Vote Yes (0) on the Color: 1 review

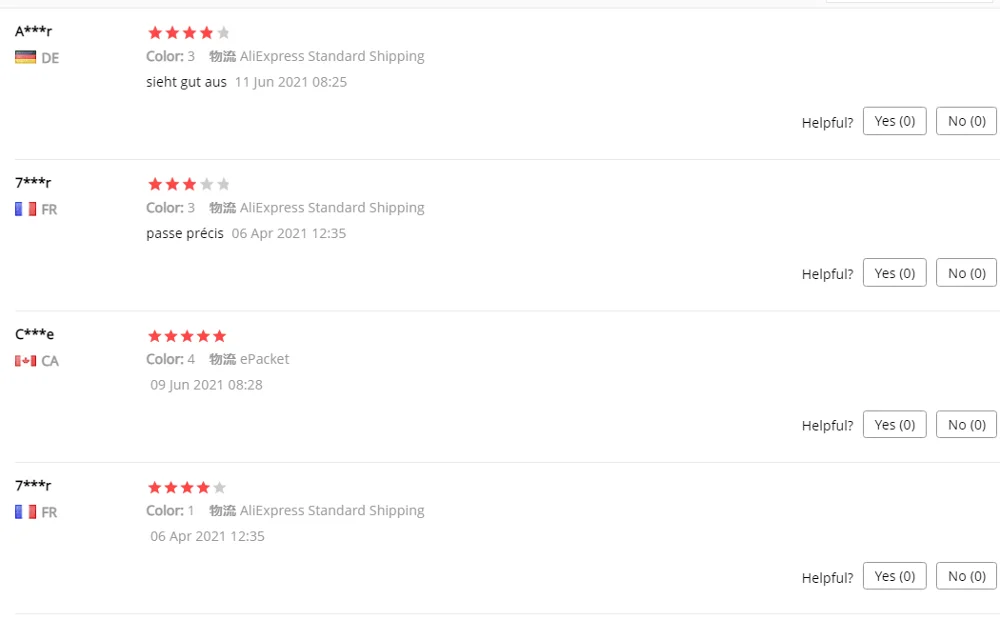[894, 576]
